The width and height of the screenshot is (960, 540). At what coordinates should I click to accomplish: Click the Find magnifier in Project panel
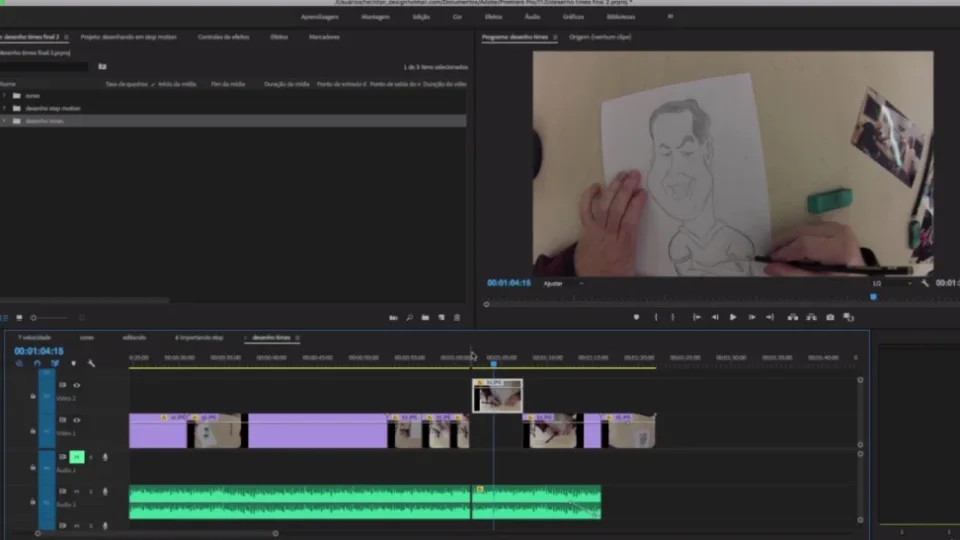point(409,318)
